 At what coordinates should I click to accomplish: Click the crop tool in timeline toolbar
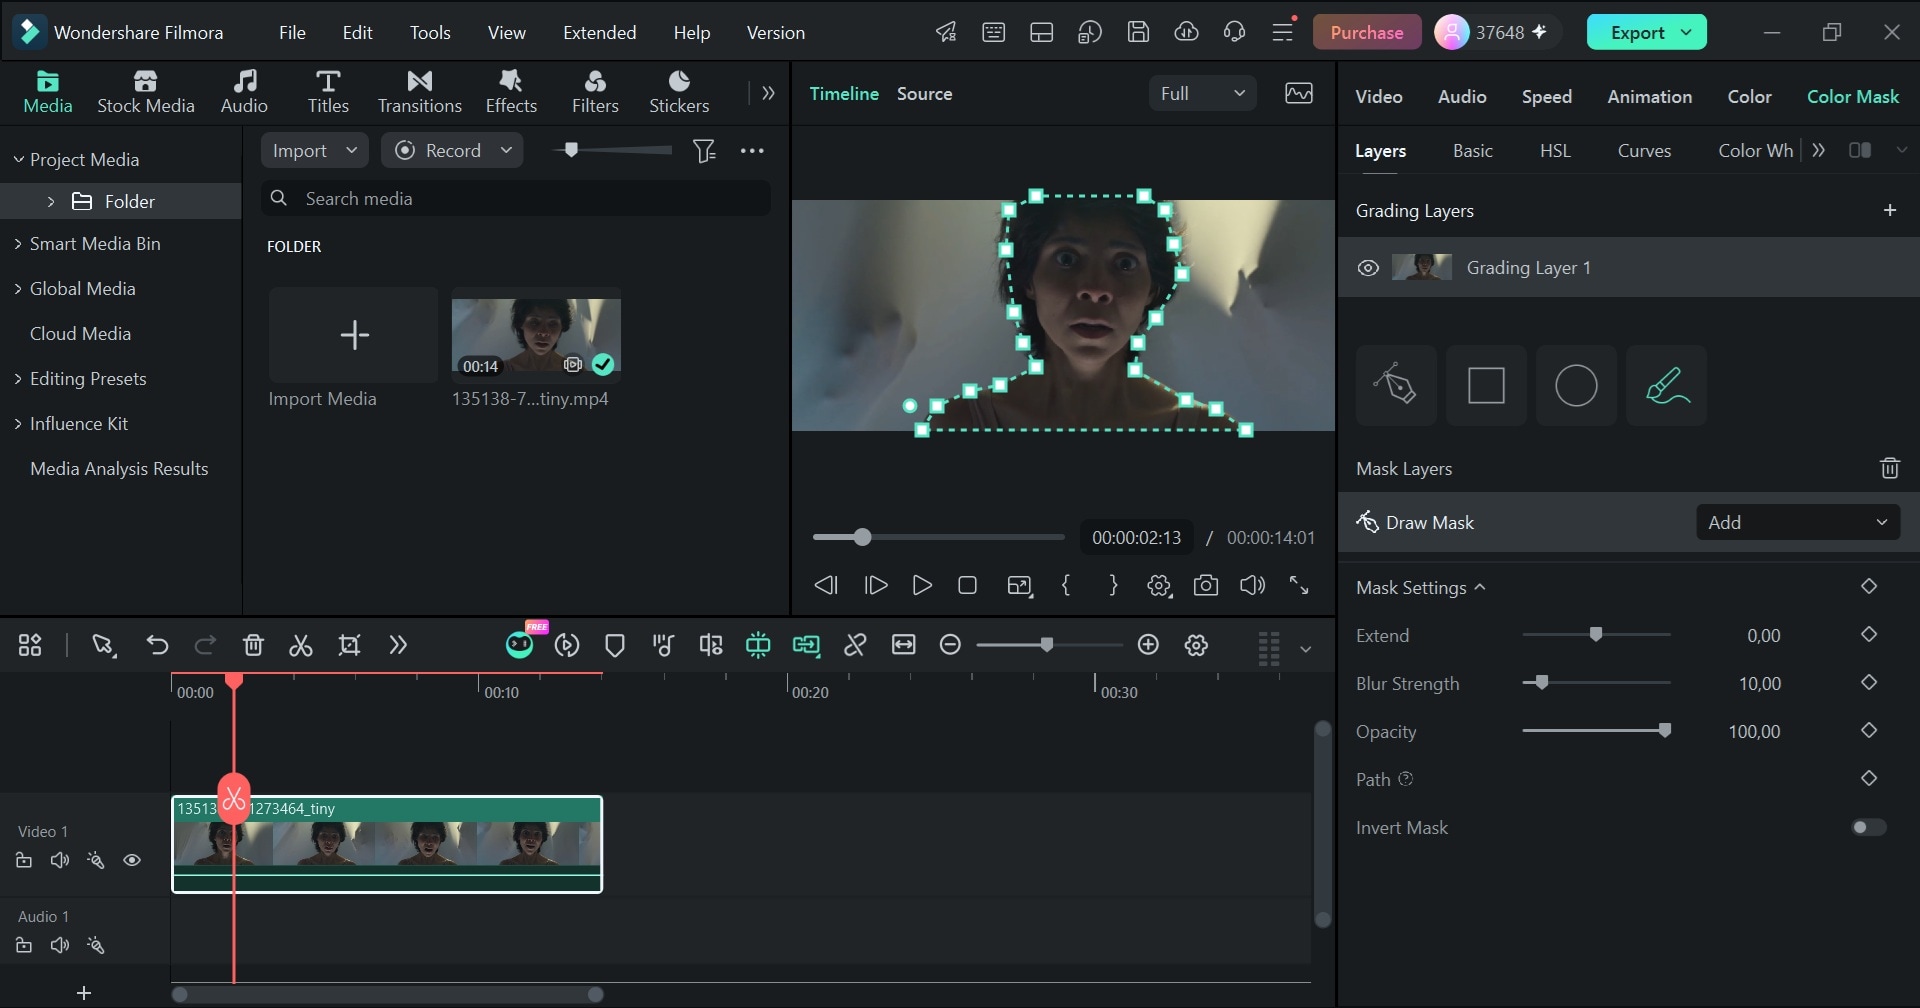[349, 646]
